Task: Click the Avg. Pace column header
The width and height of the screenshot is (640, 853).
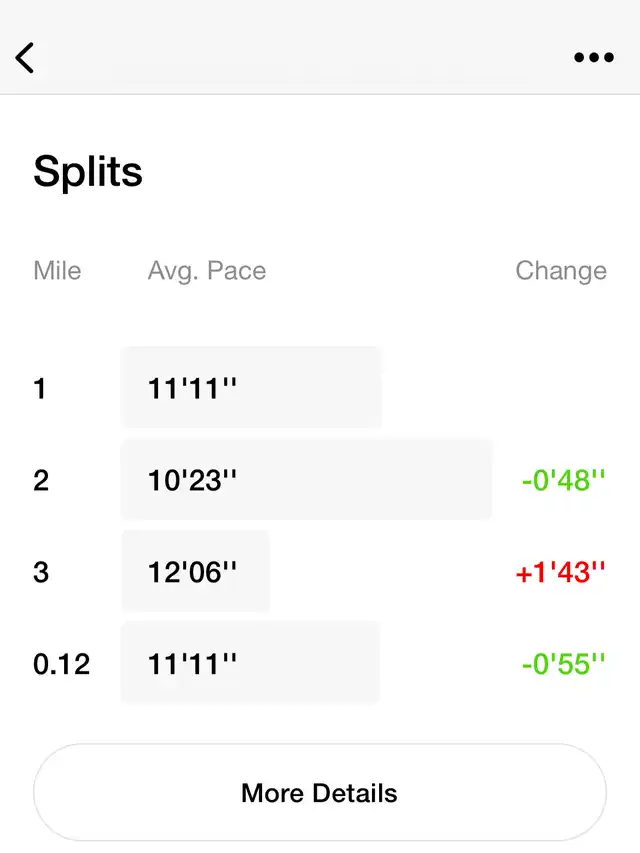Action: (x=207, y=271)
